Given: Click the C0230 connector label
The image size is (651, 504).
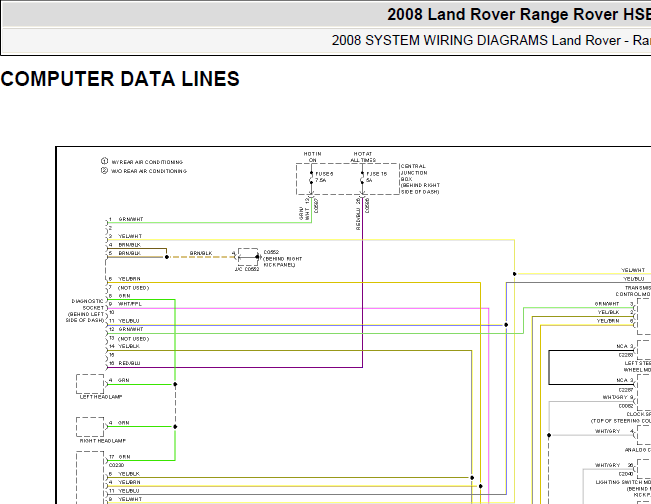Looking at the screenshot, I should (116, 465).
